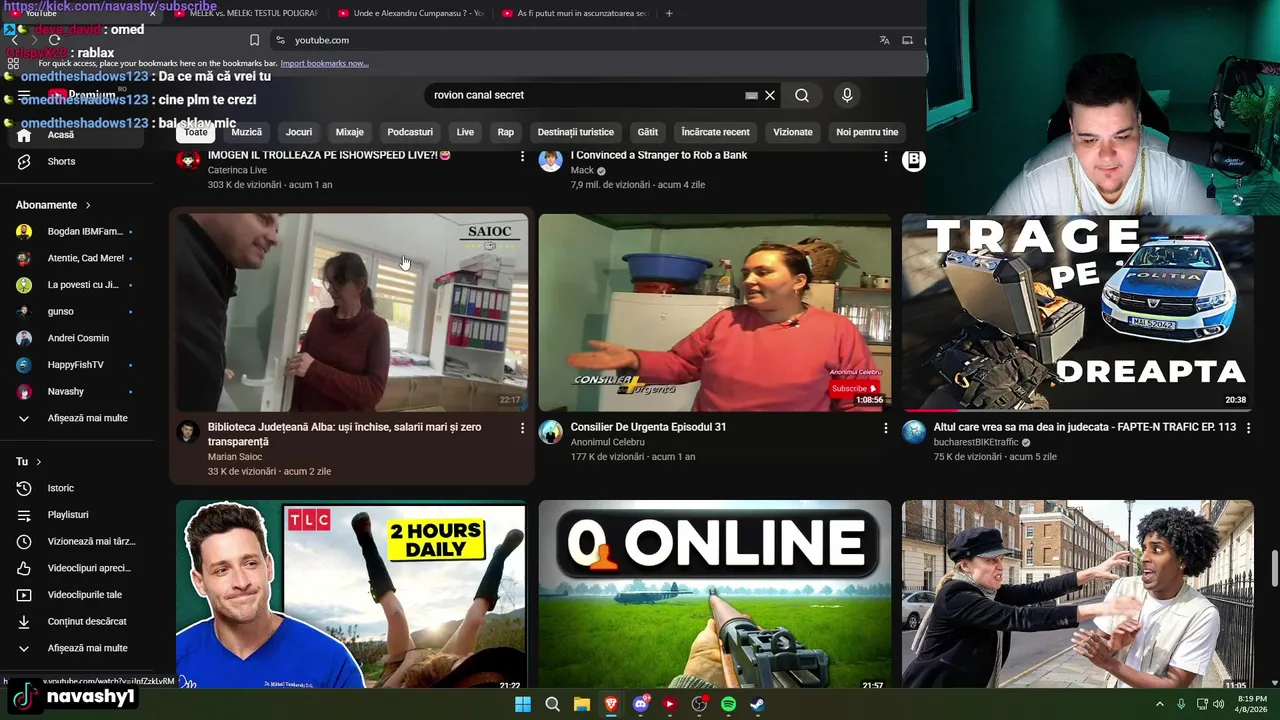This screenshot has width=1280, height=720.
Task: Open Videoclipurile tale in sidebar
Action: [77, 595]
